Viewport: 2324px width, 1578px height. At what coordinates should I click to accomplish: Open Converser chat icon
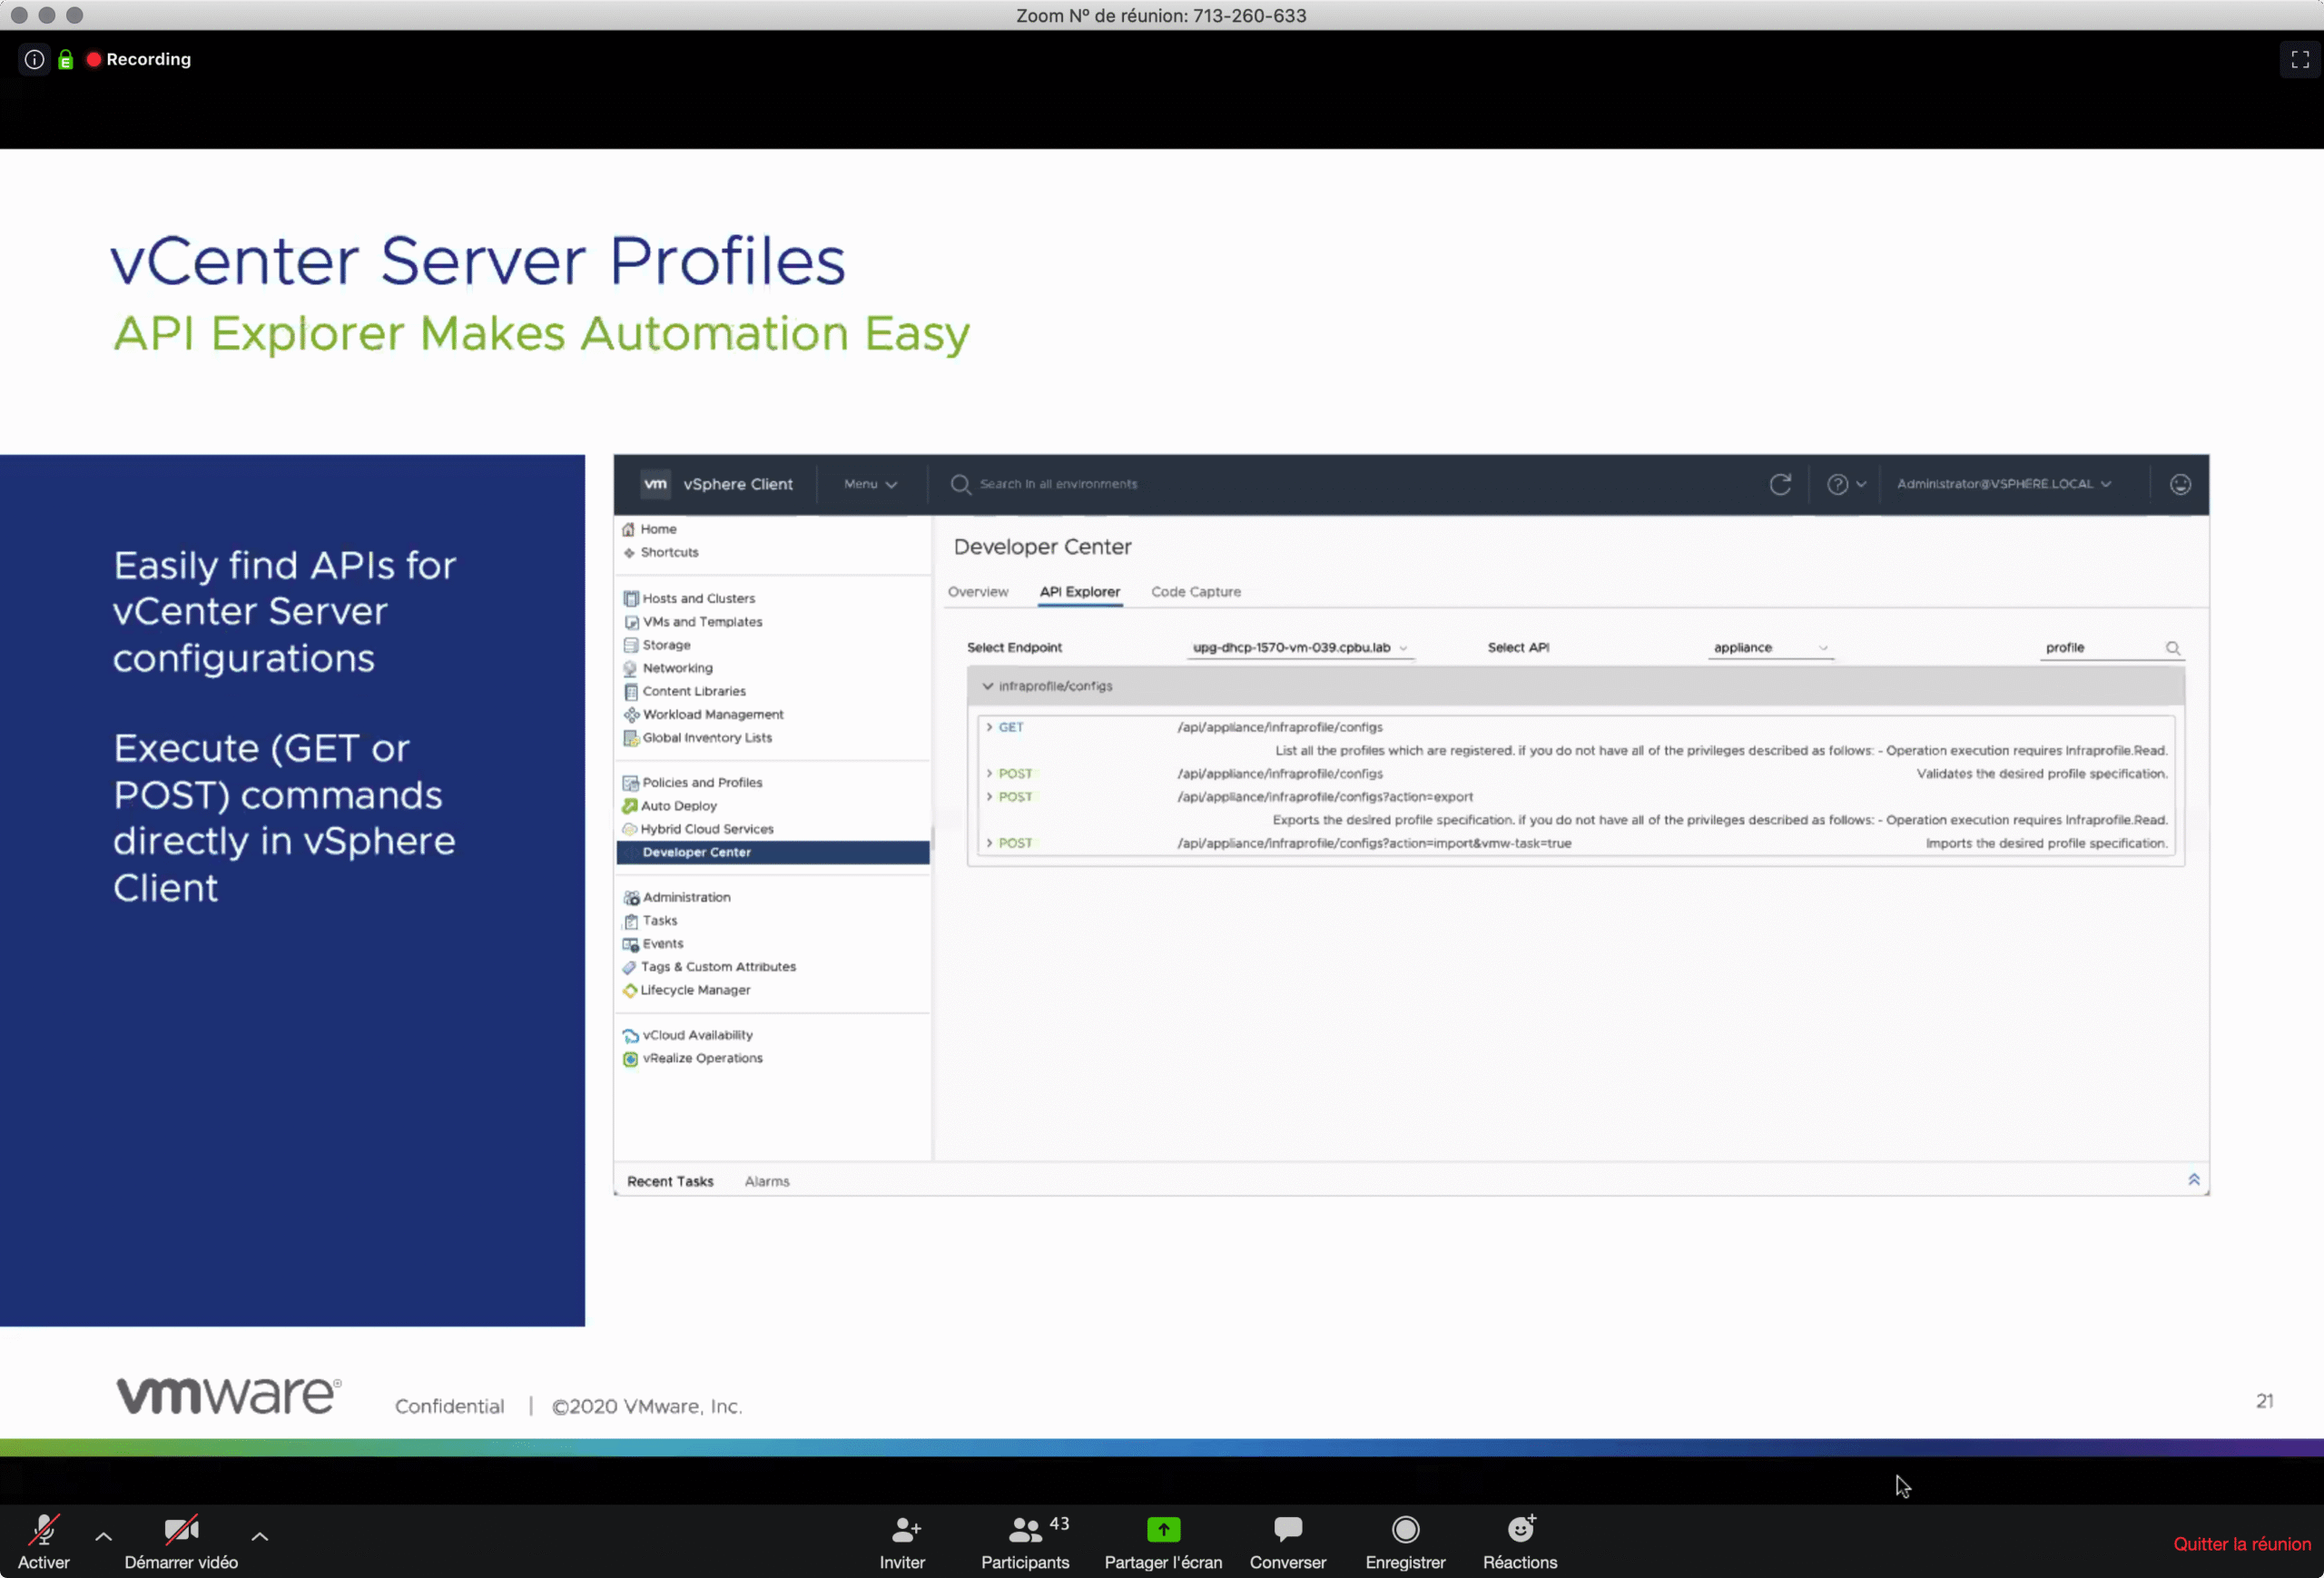(x=1287, y=1530)
